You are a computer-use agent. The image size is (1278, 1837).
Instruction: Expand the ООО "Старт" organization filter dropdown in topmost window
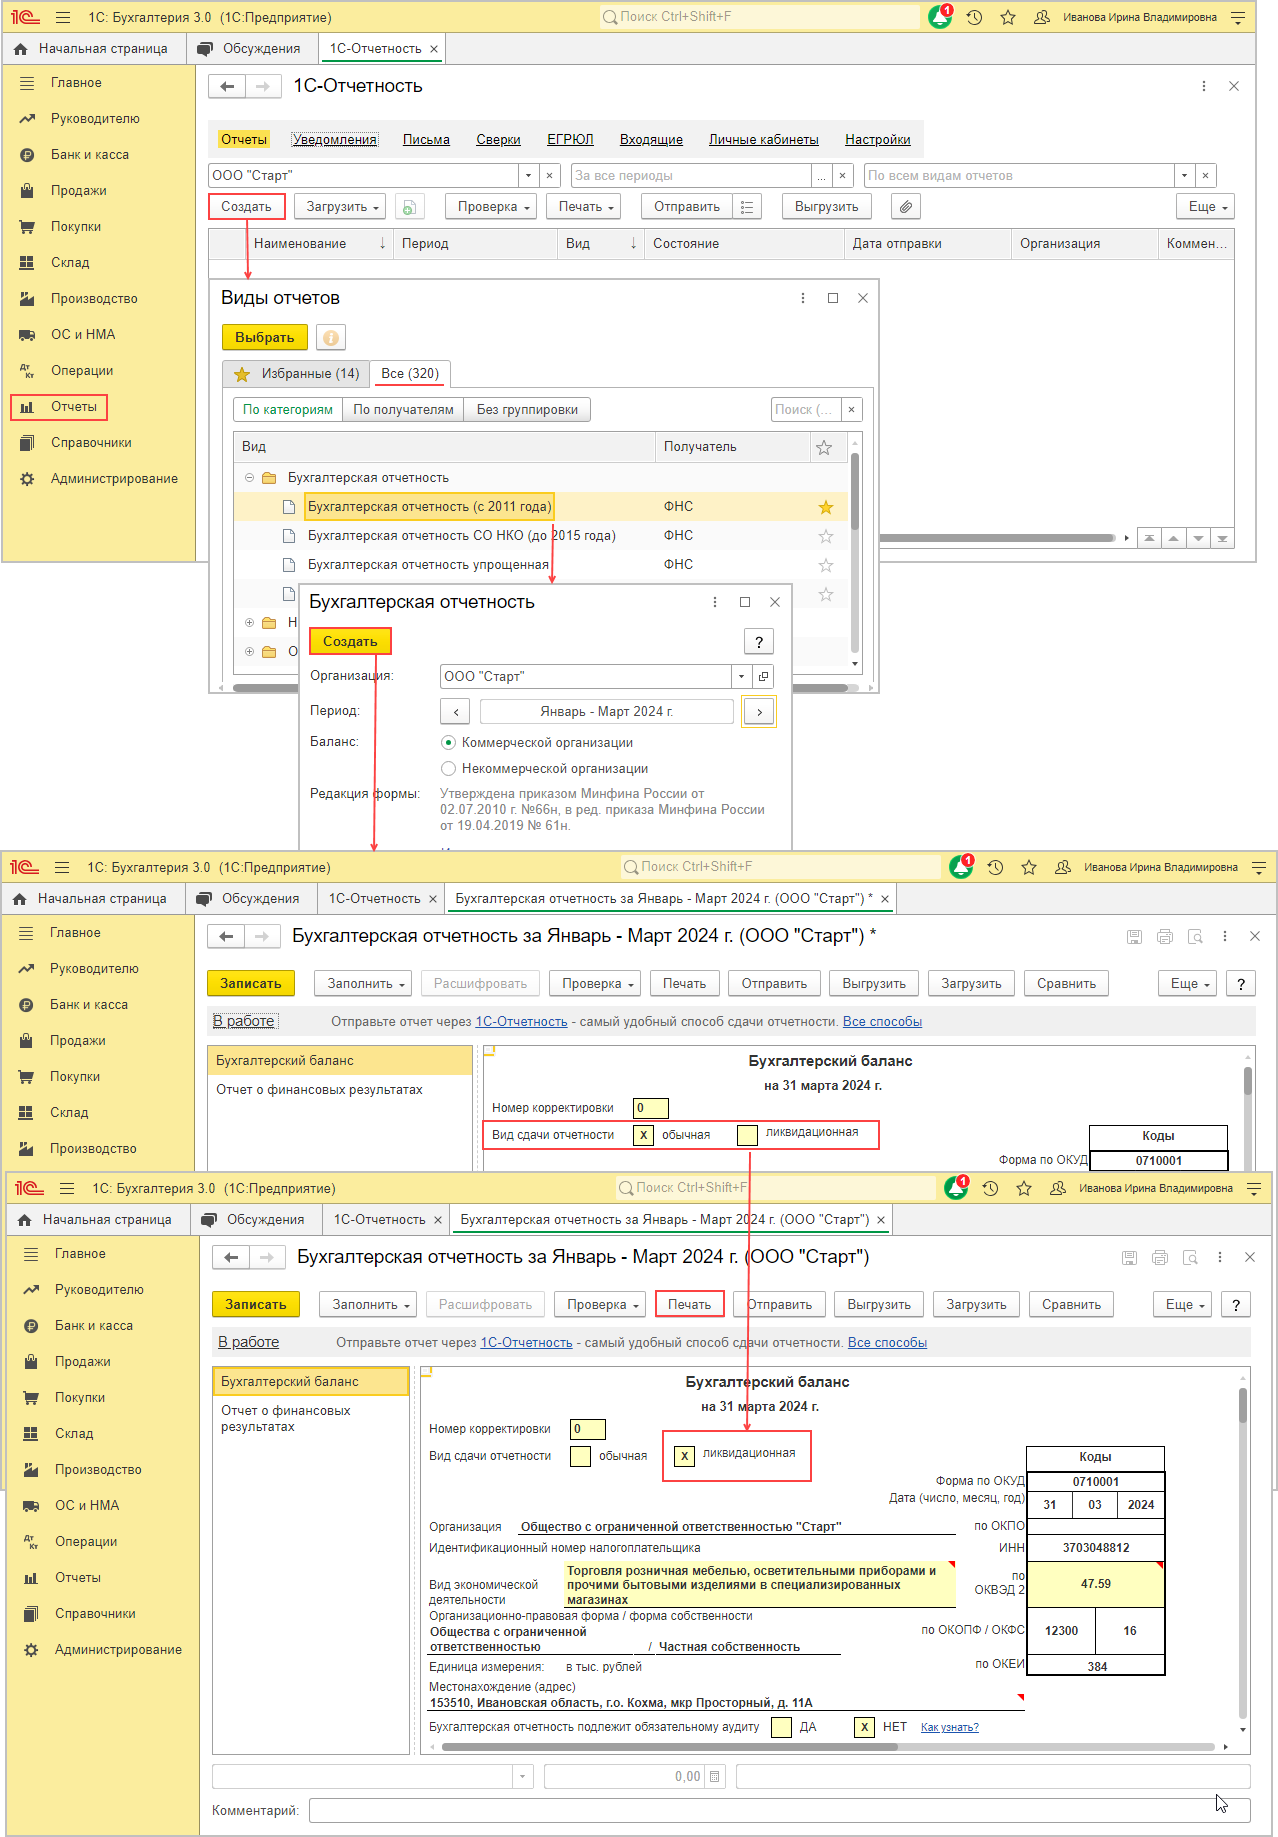[x=528, y=175]
